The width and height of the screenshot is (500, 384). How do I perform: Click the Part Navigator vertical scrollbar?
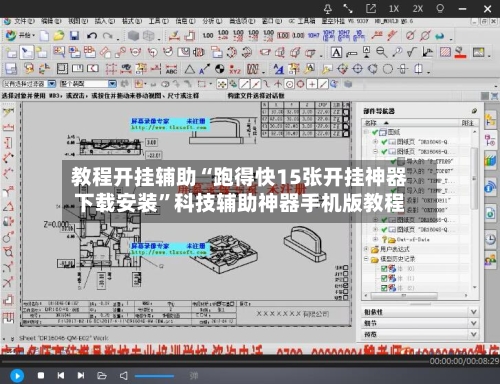point(474,179)
